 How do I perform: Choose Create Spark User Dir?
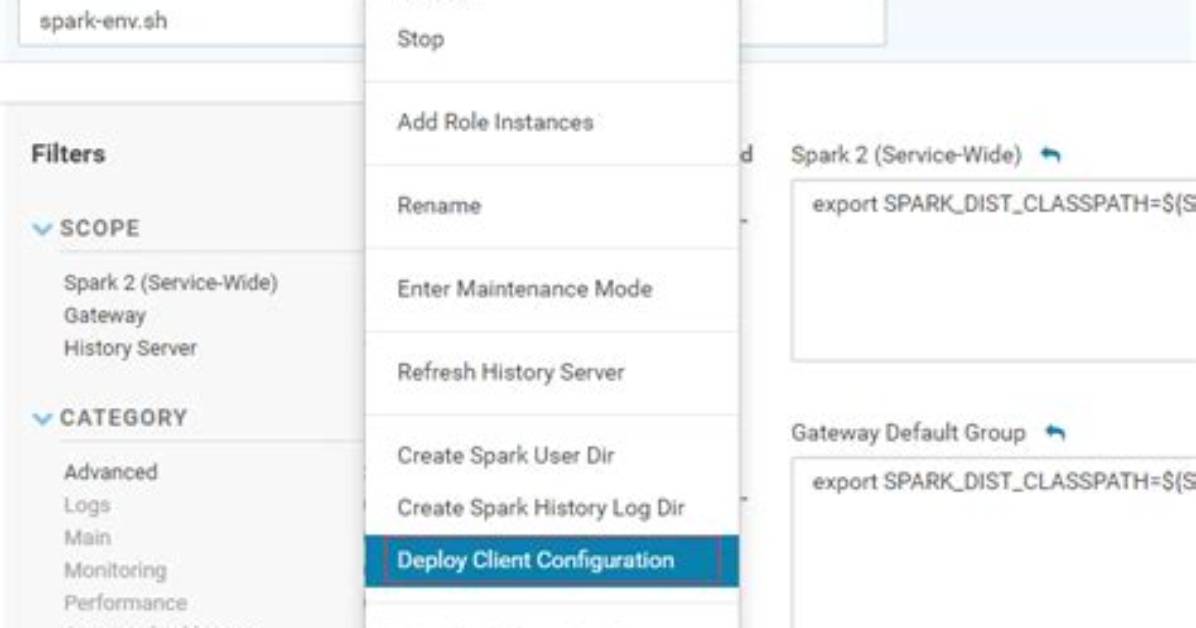pyautogui.click(x=551, y=456)
